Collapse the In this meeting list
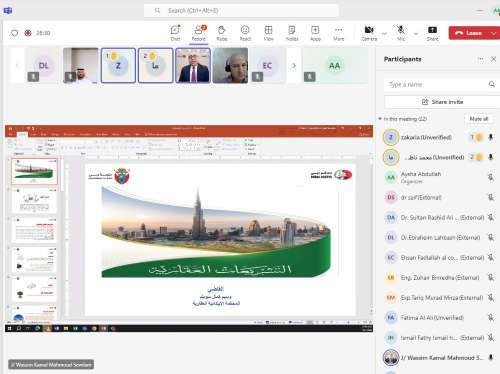Image resolution: width=500 pixels, height=374 pixels. (x=380, y=119)
